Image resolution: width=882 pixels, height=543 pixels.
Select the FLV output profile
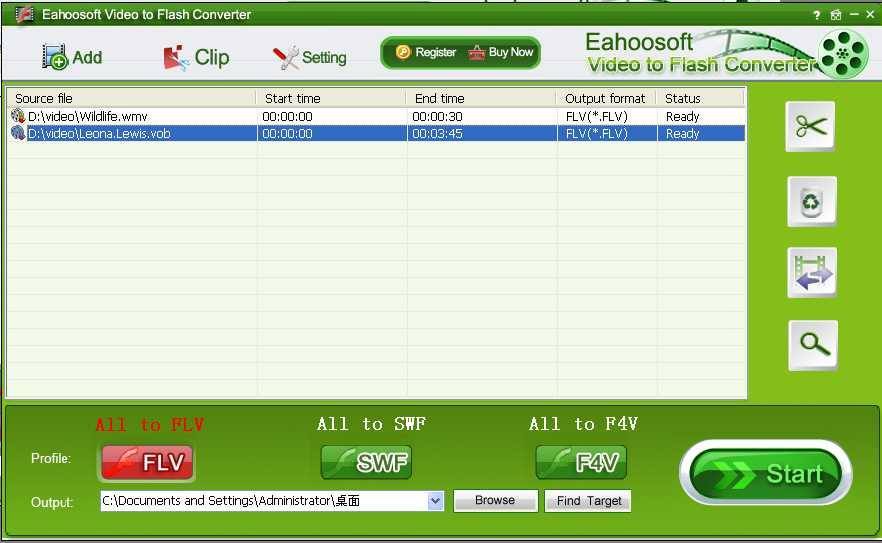[147, 463]
